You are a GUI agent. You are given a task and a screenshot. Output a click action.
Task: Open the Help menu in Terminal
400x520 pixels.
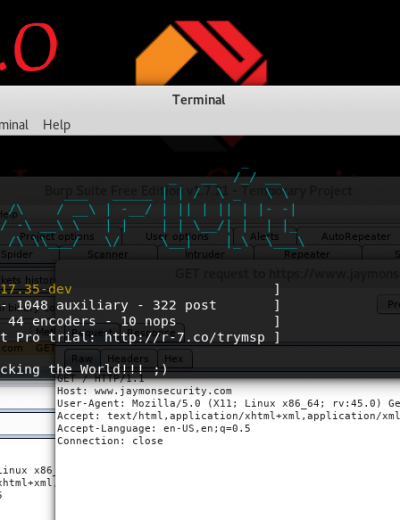point(57,125)
